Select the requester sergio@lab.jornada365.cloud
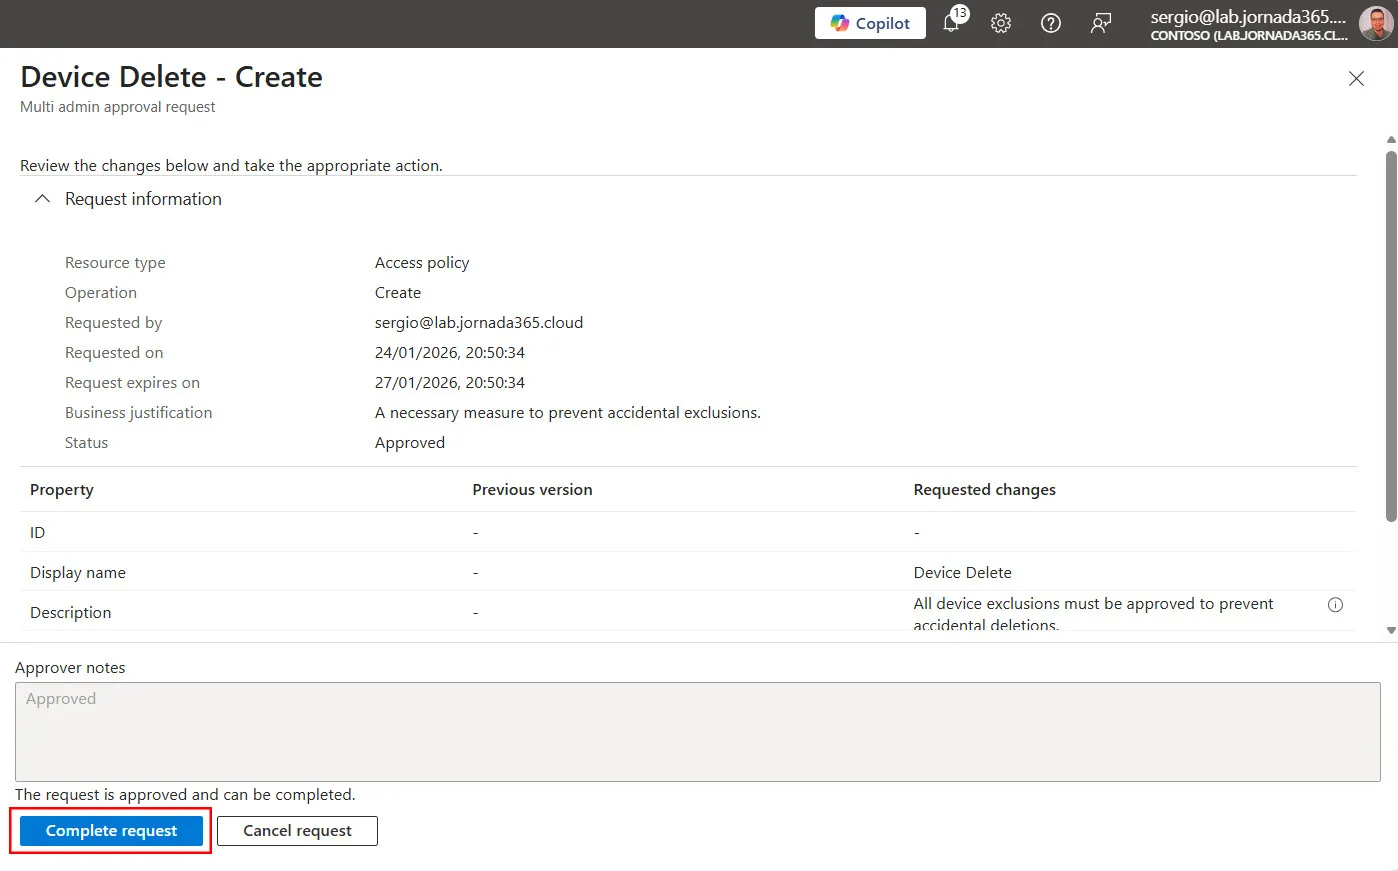The width and height of the screenshot is (1398, 871). (x=479, y=323)
